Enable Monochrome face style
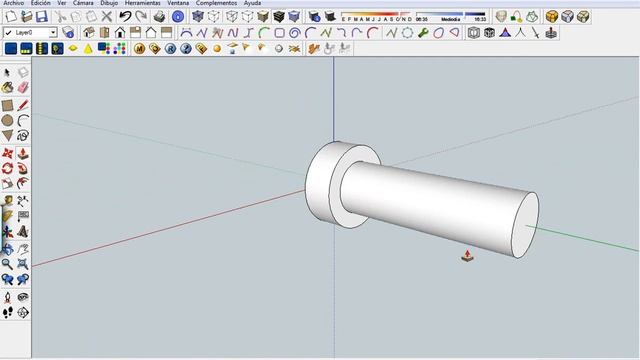 (294, 17)
